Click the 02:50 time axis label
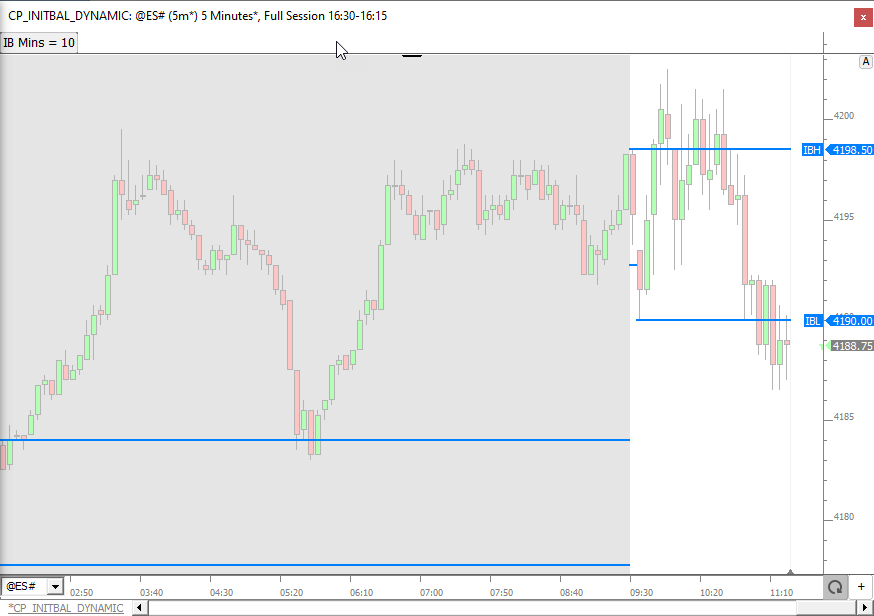 coord(81,593)
